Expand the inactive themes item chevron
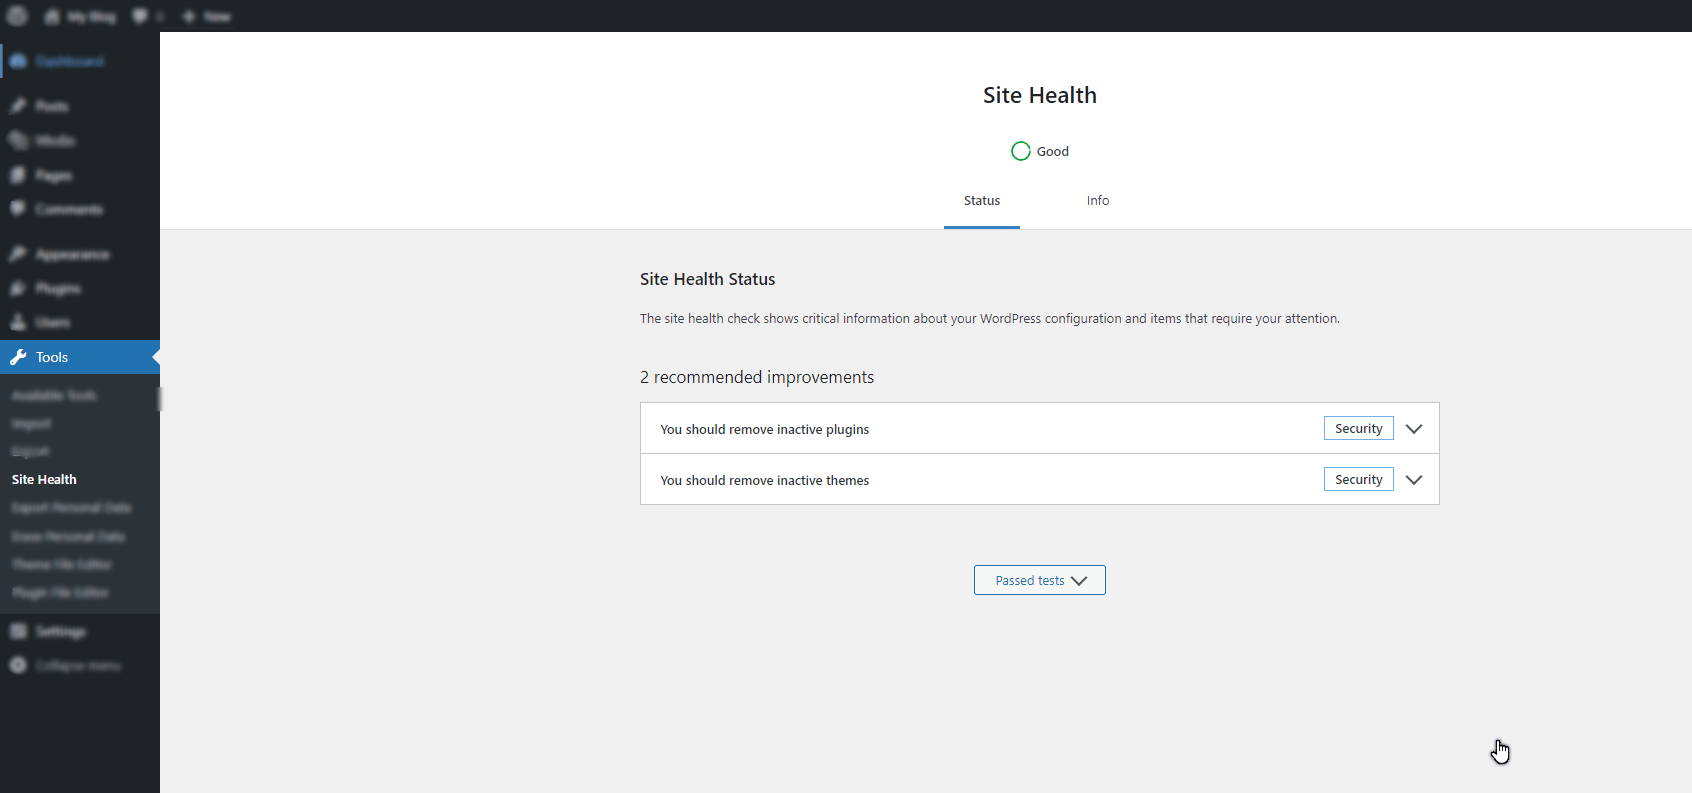1692x793 pixels. click(1413, 480)
